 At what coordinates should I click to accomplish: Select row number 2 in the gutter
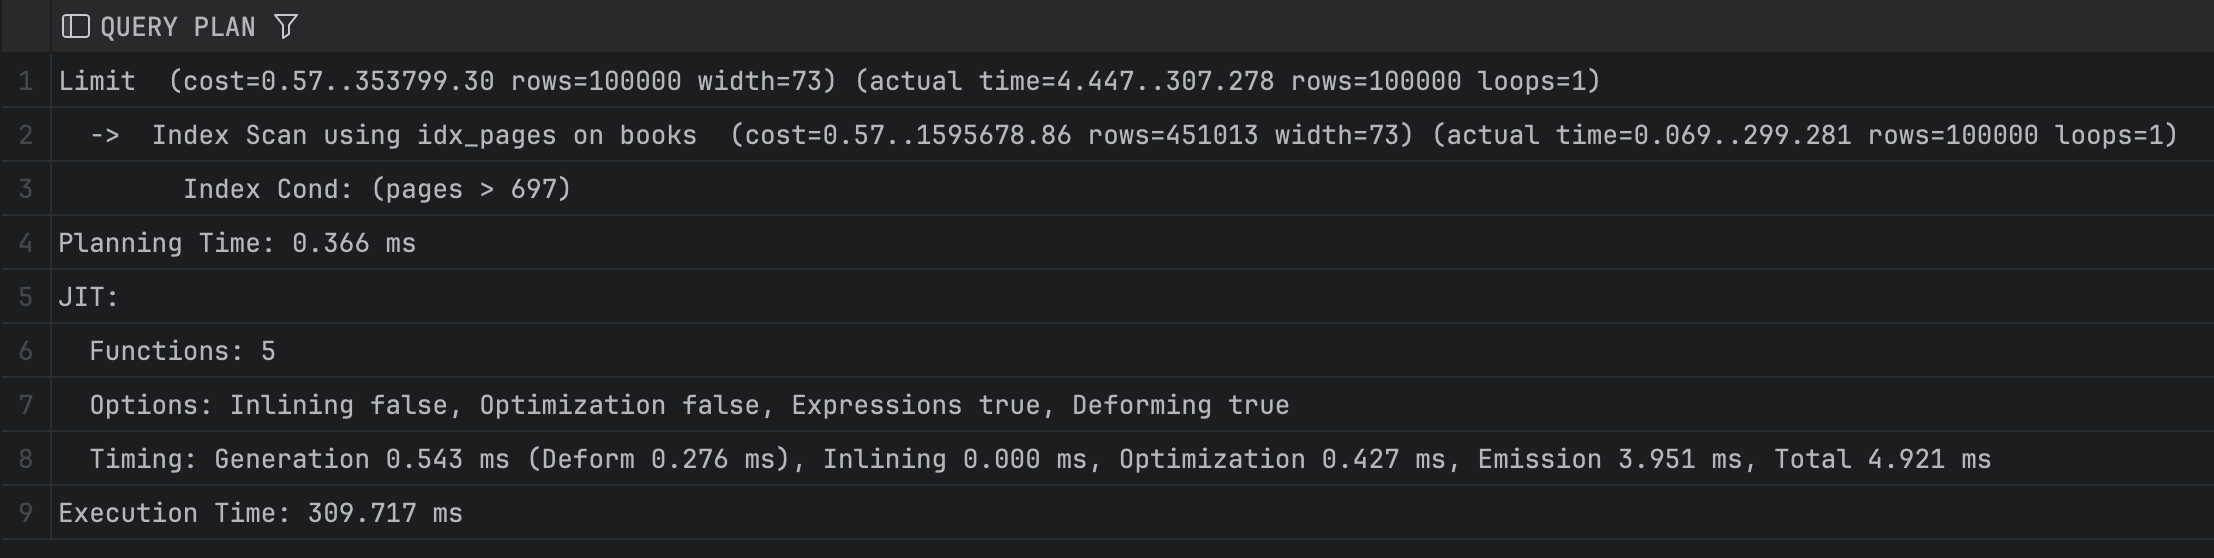point(25,135)
